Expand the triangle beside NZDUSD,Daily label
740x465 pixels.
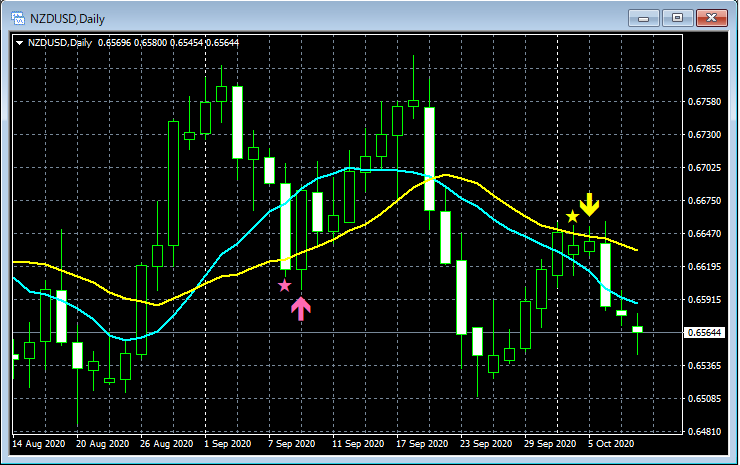19,43
